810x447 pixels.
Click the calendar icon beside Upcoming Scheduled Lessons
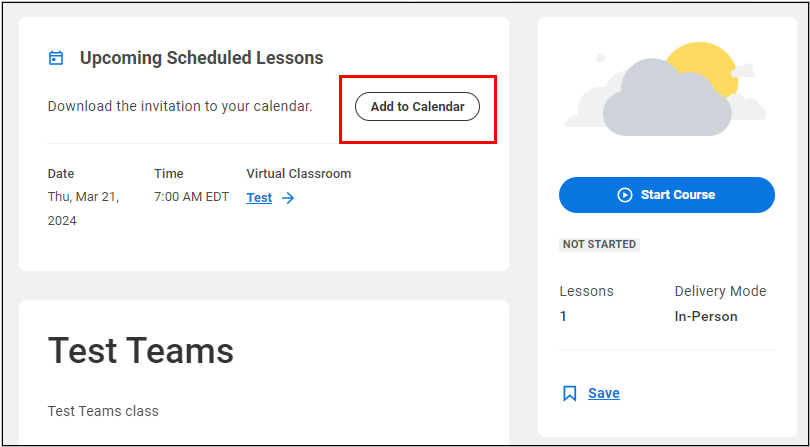[56, 58]
